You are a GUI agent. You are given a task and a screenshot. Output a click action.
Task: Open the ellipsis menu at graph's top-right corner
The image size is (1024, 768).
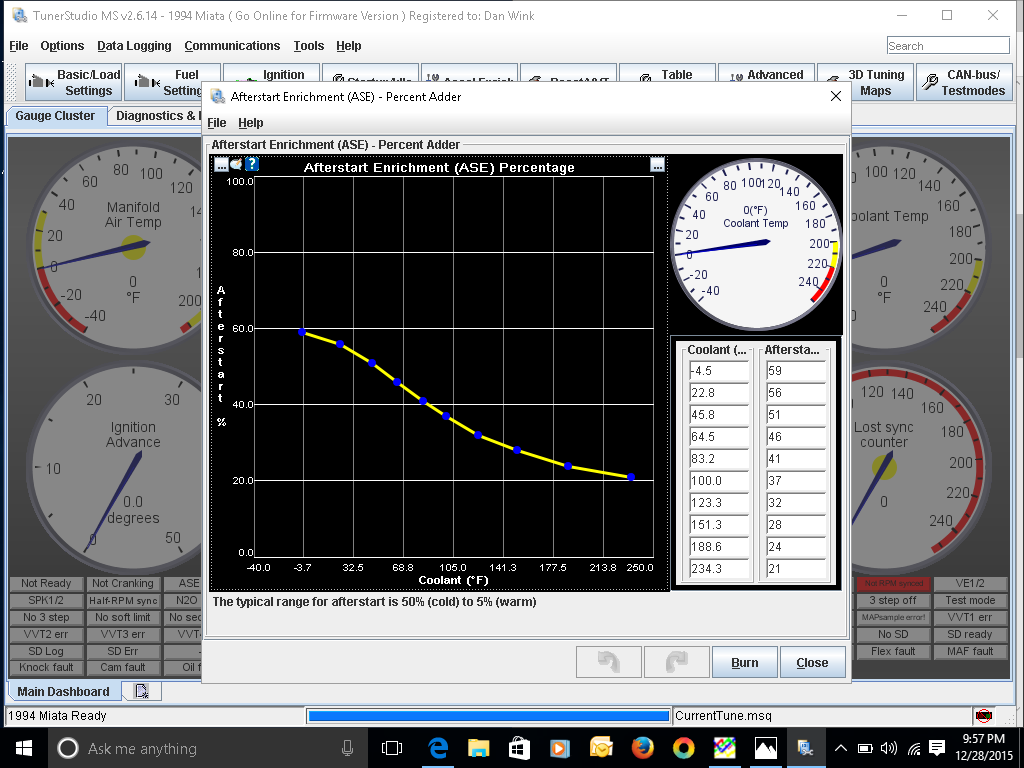click(657, 166)
